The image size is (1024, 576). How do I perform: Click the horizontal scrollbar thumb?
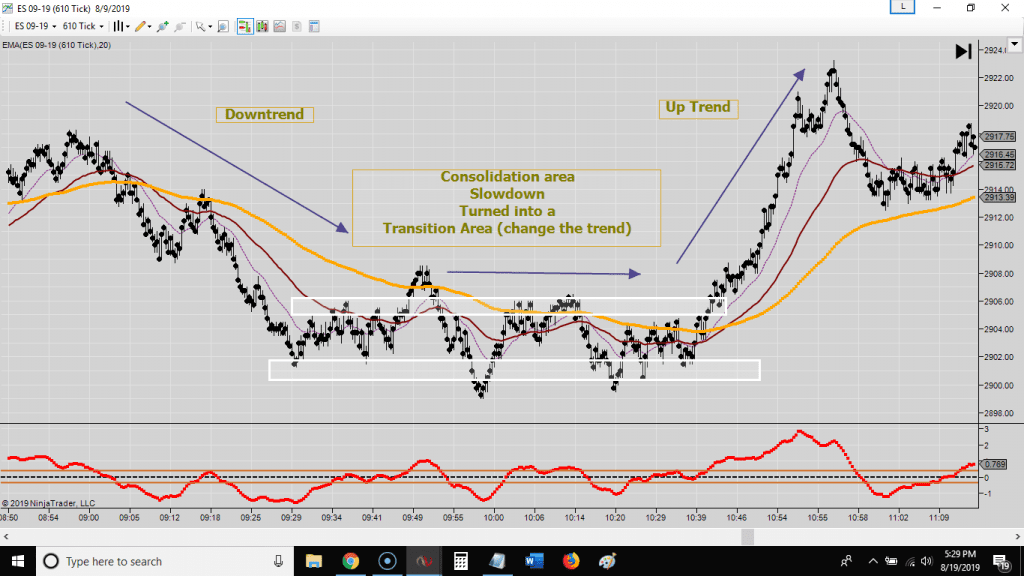(748, 537)
